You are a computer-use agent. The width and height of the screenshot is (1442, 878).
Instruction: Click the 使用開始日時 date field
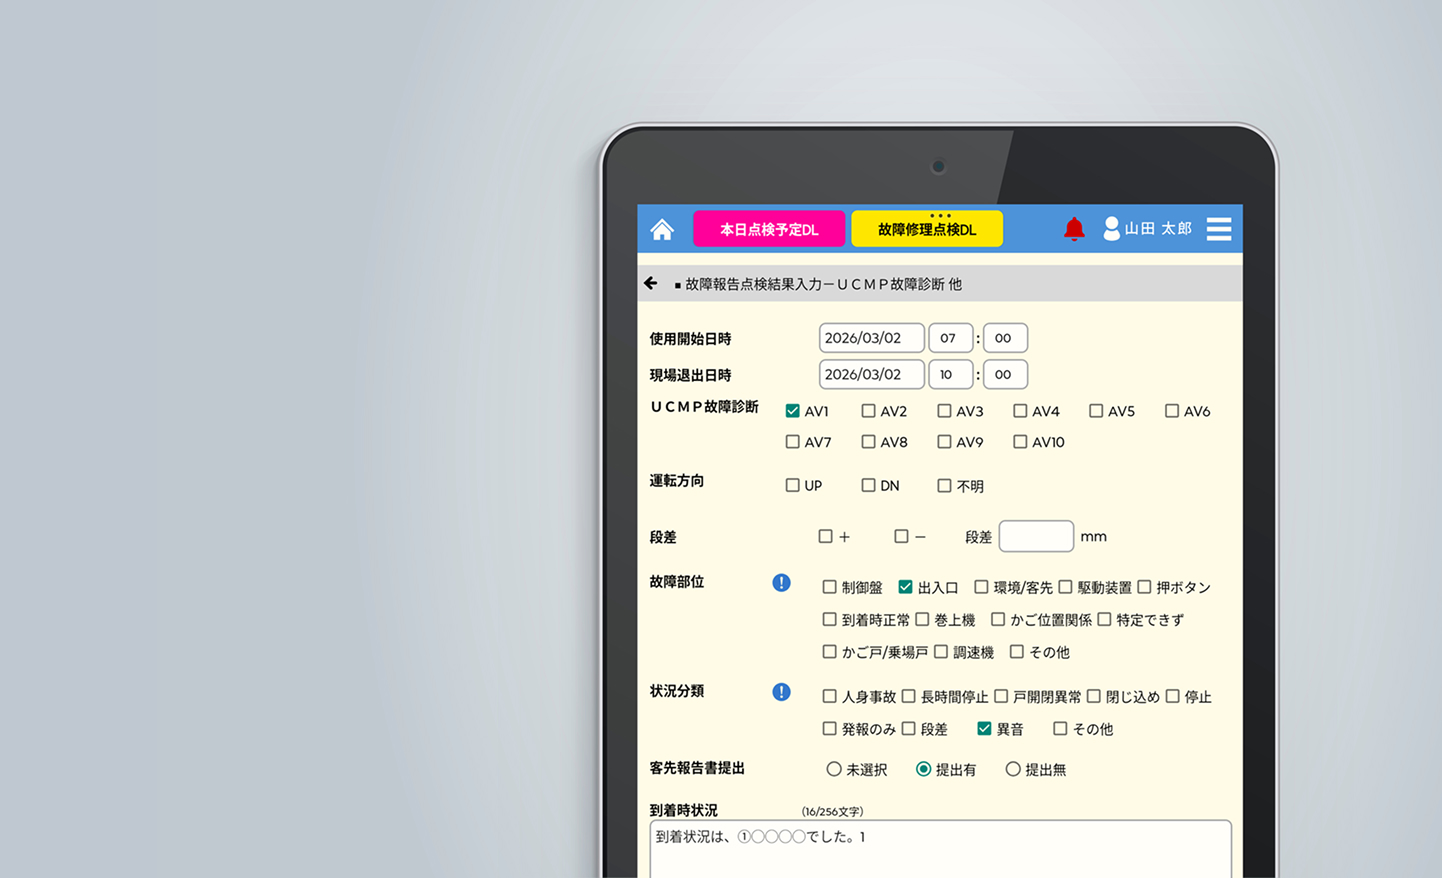click(871, 338)
